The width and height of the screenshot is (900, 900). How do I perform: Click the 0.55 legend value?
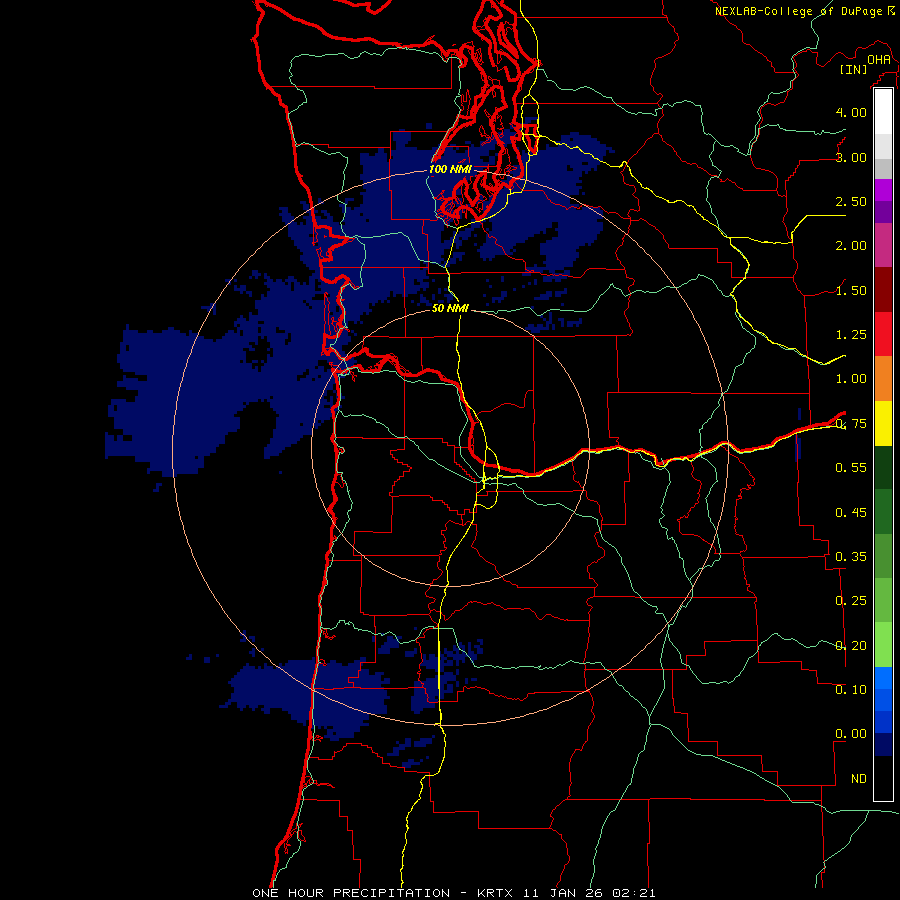[x=851, y=468]
